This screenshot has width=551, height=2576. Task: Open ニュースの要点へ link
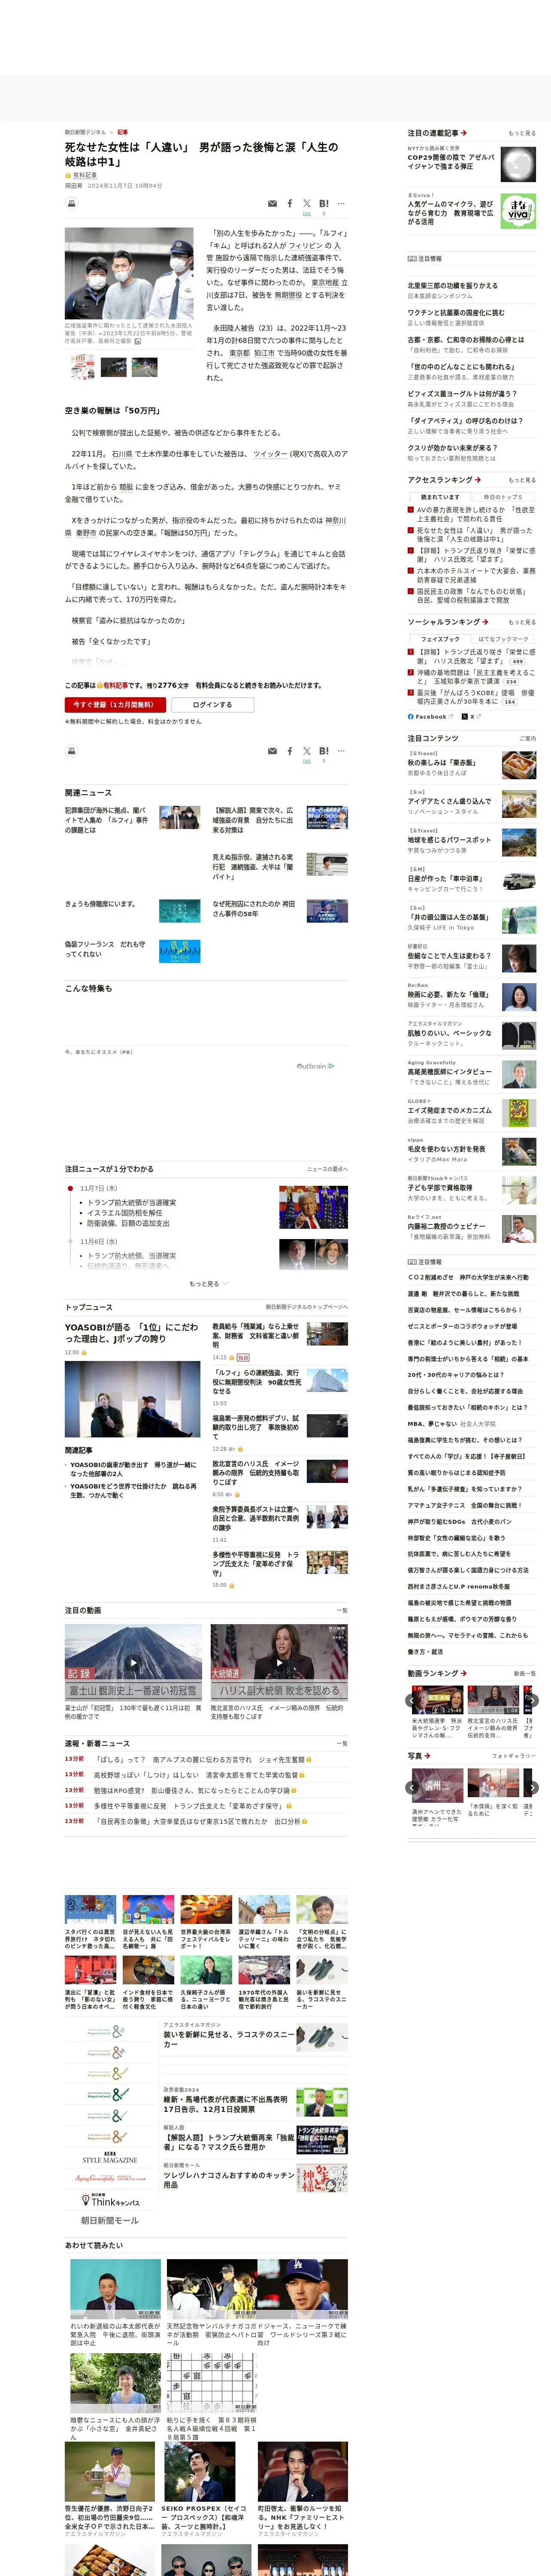[327, 1169]
